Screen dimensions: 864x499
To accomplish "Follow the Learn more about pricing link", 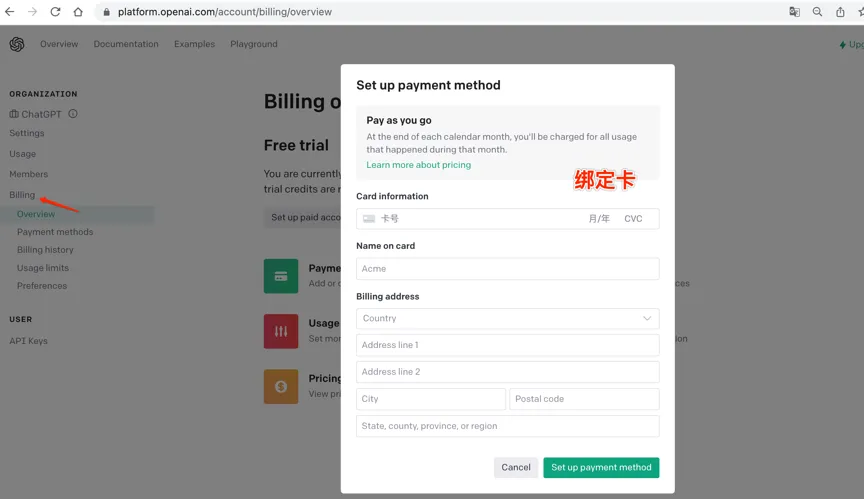I will pyautogui.click(x=418, y=165).
